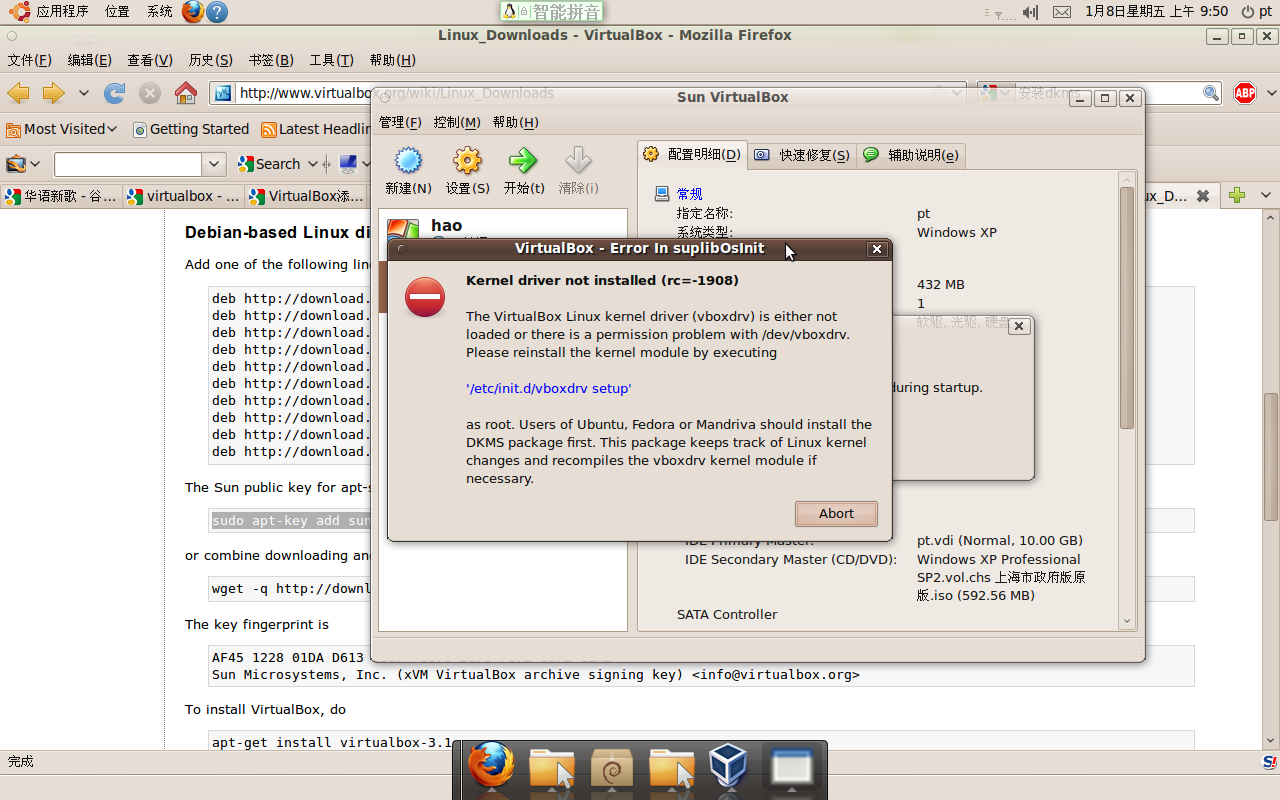Click the Google toolbar monitor icon
Screen dimensions: 1280x800
(x=348, y=164)
